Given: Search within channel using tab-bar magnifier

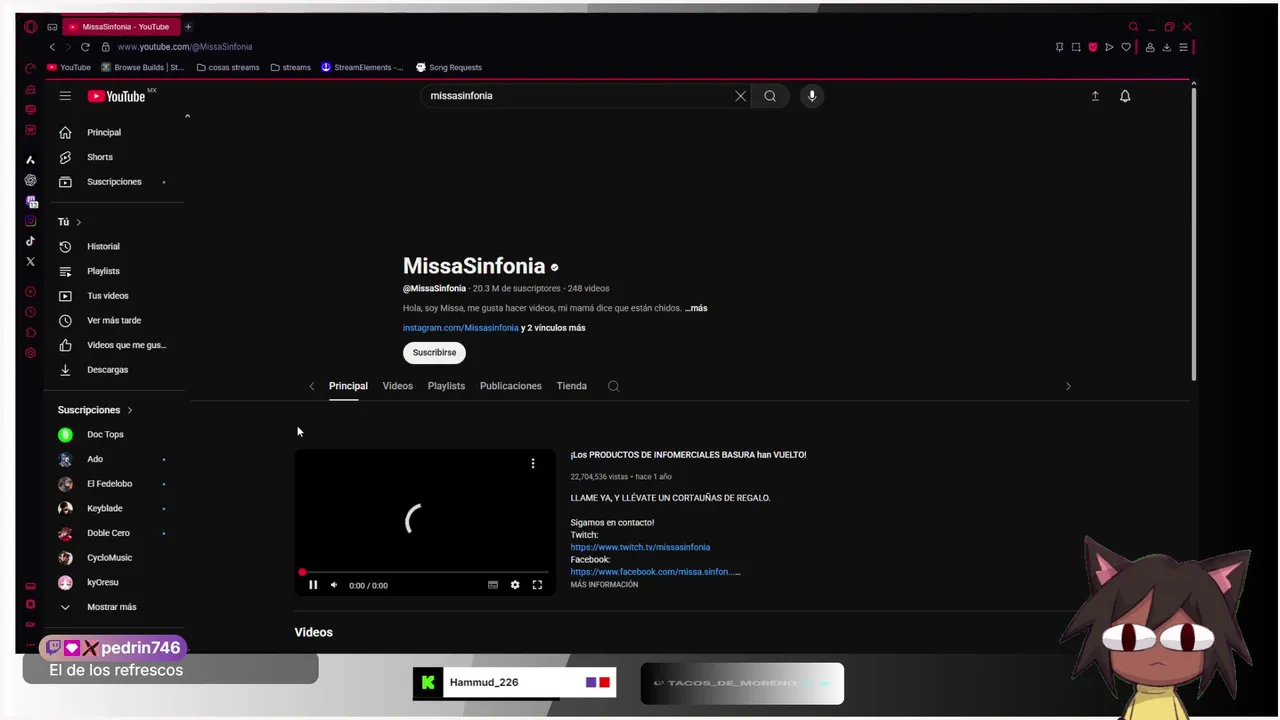Looking at the screenshot, I should pyautogui.click(x=614, y=386).
